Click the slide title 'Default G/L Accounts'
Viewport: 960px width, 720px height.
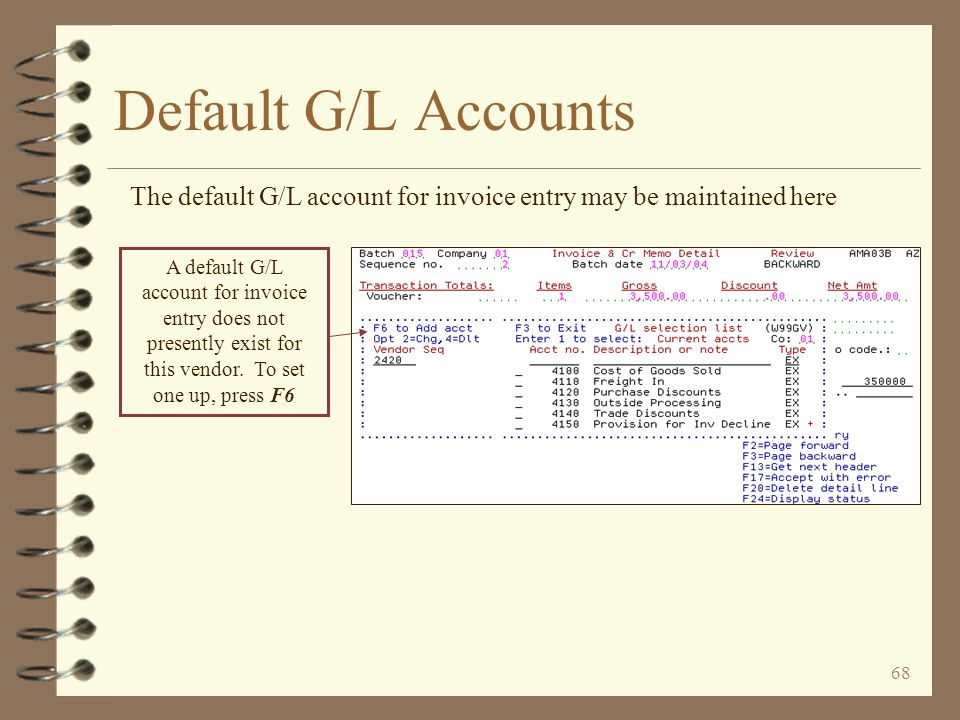[x=374, y=111]
